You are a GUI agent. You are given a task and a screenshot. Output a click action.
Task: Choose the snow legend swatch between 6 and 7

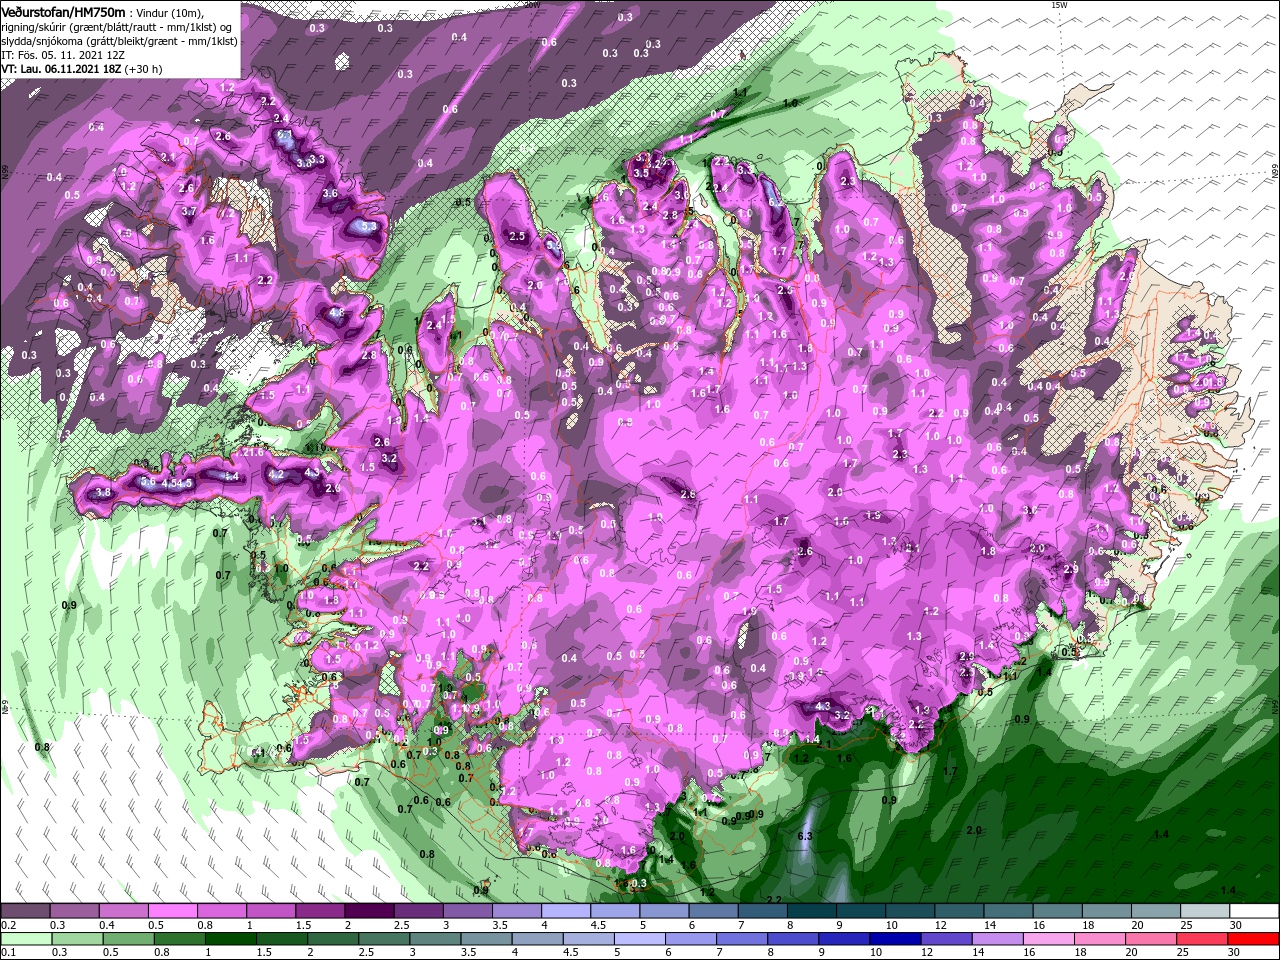click(713, 911)
